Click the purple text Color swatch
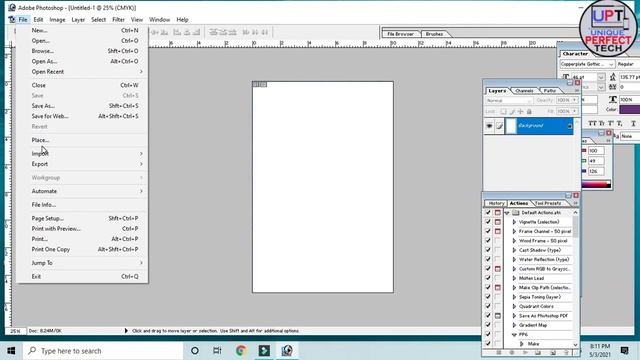640x360 pixels. point(630,109)
